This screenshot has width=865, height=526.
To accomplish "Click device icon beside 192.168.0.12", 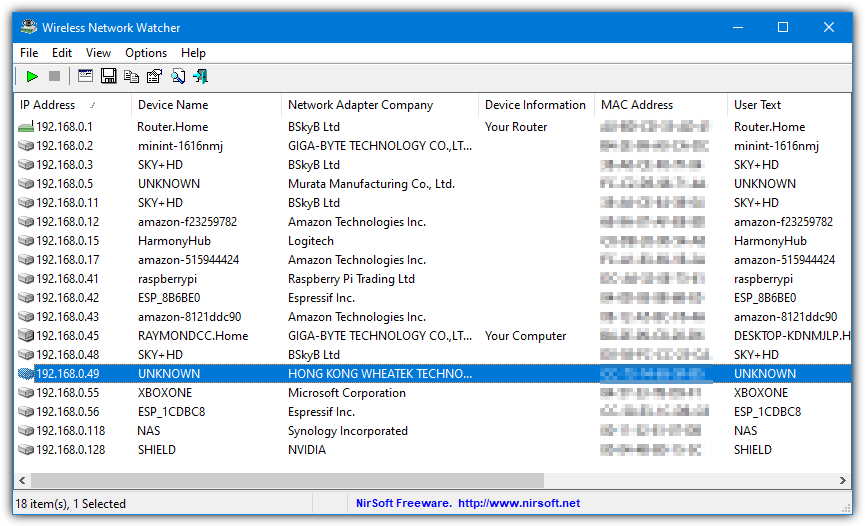I will click(26, 222).
